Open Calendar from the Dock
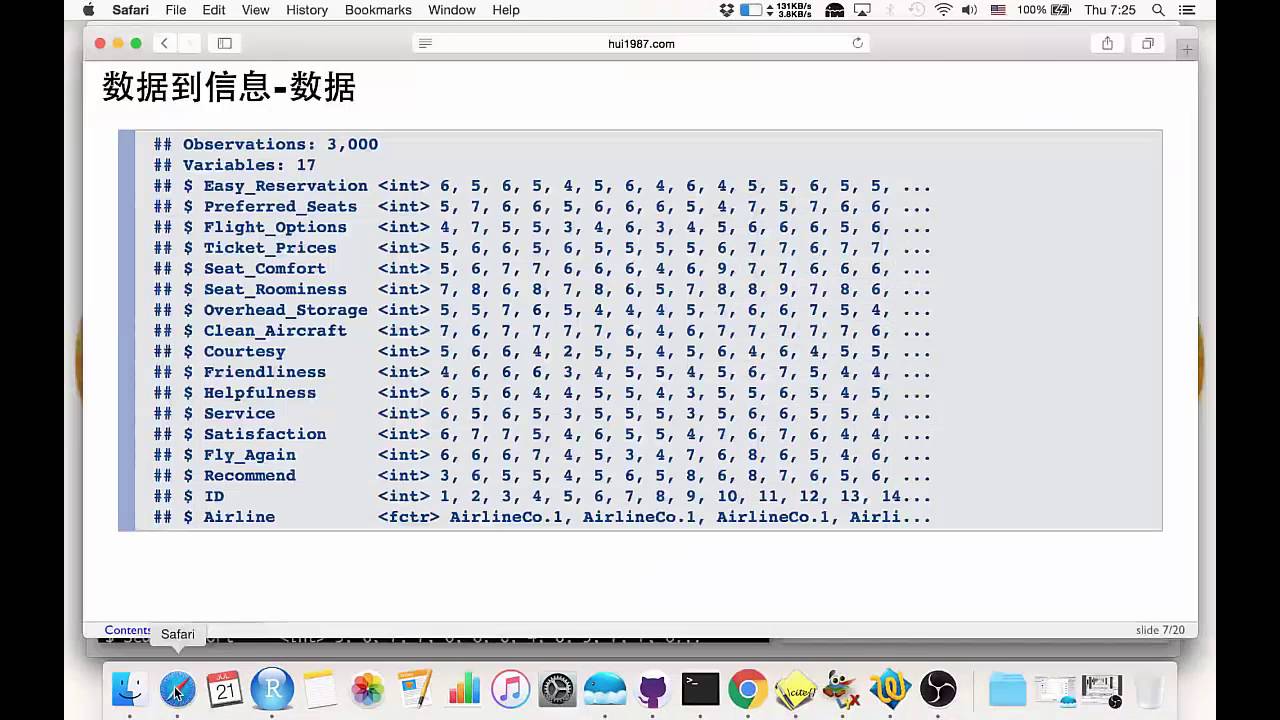The height and width of the screenshot is (720, 1280). pos(225,689)
